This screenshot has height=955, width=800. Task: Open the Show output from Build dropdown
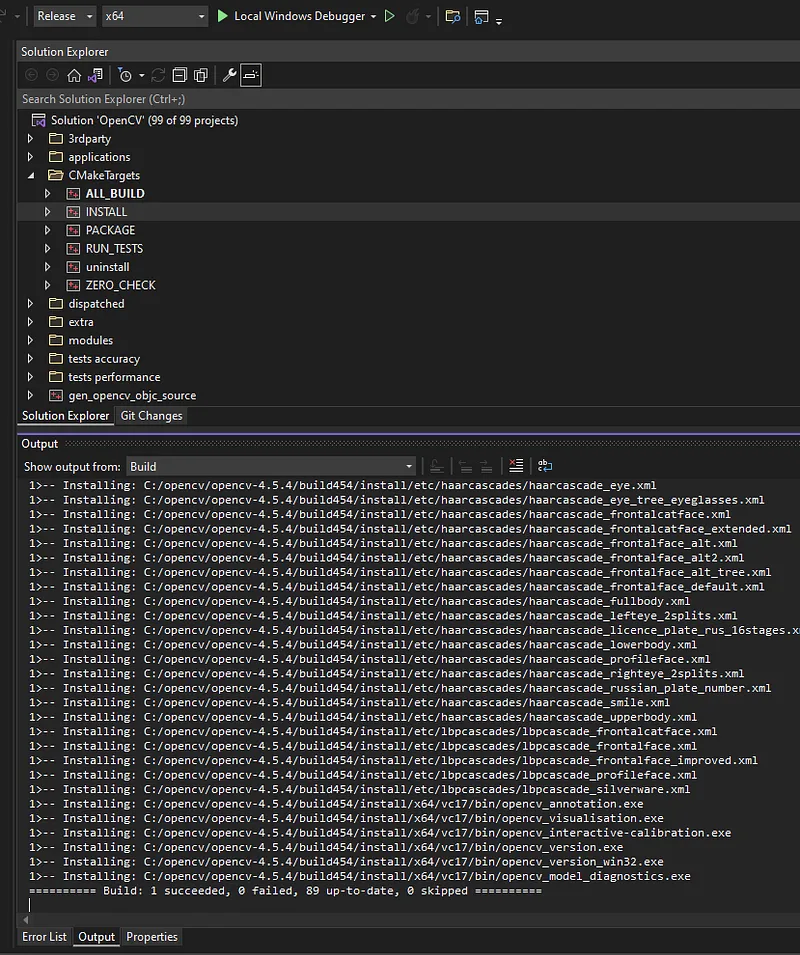tap(271, 467)
